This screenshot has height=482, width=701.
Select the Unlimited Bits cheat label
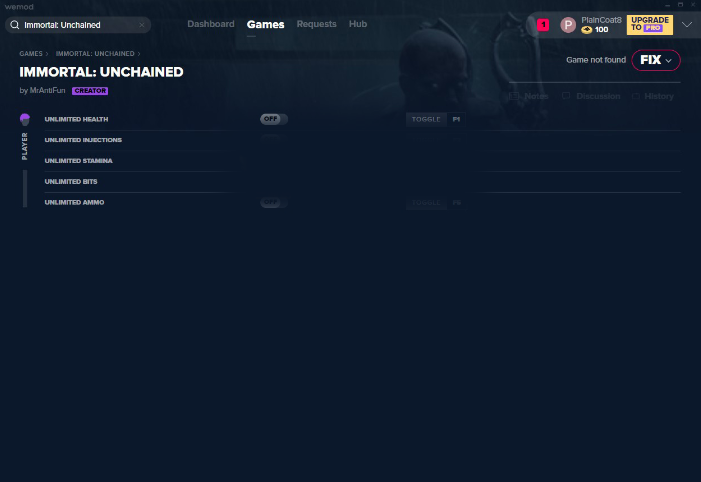coord(71,182)
